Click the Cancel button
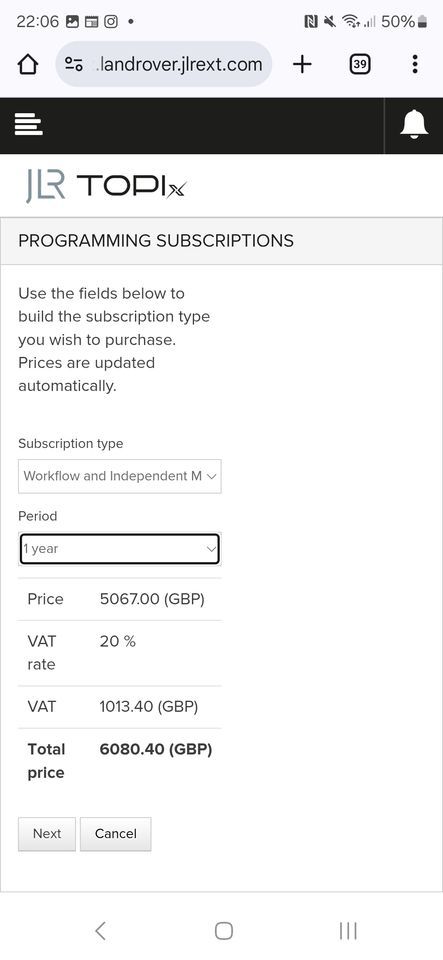This screenshot has height=960, width=443. pyautogui.click(x=116, y=834)
